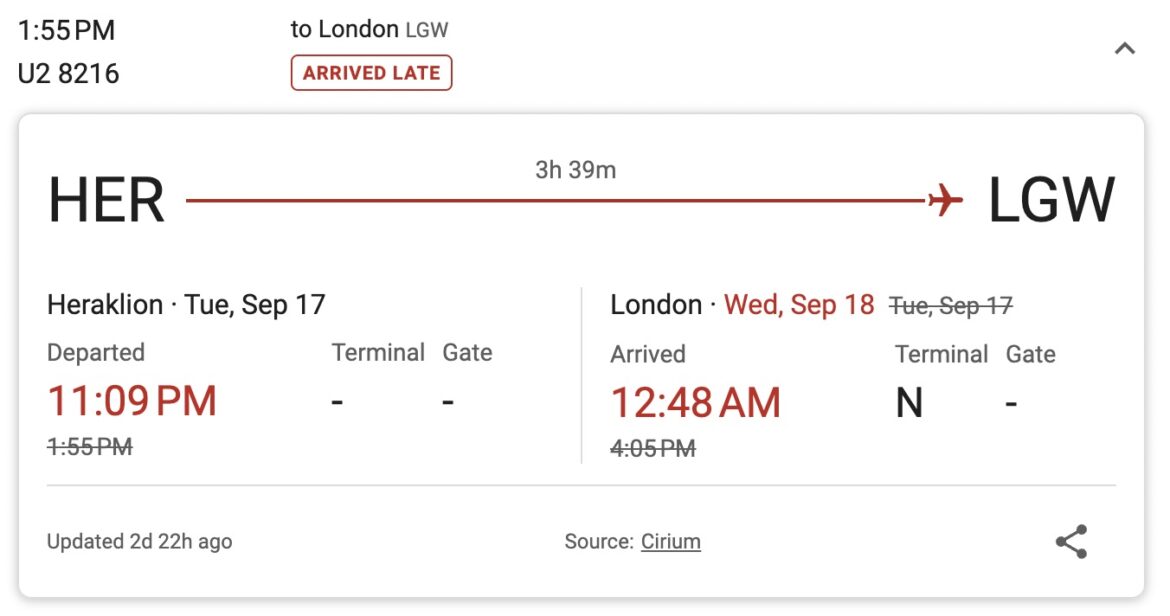Select the large LGW airport code
This screenshot has height=616, width=1170.
[x=1051, y=200]
